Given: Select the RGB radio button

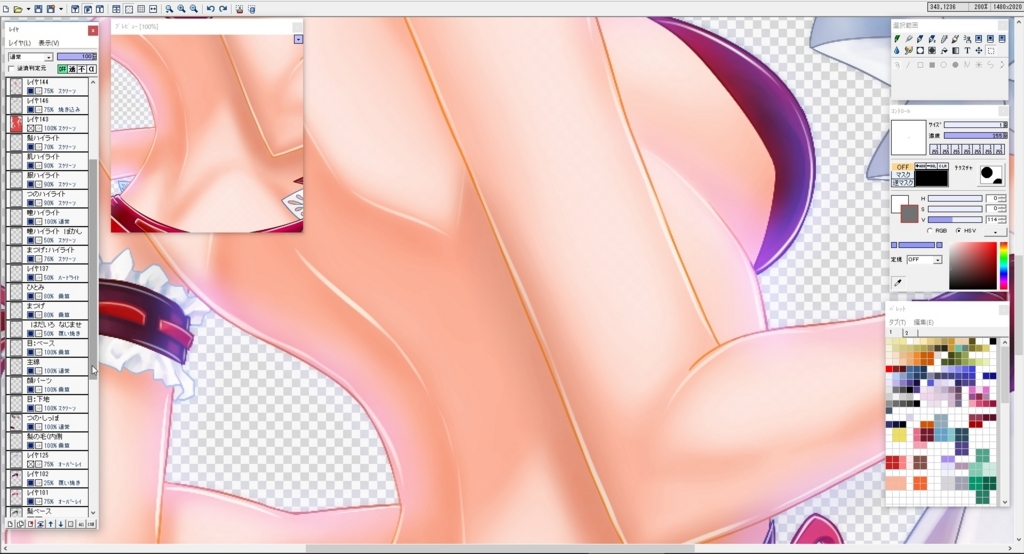Looking at the screenshot, I should point(929,231).
